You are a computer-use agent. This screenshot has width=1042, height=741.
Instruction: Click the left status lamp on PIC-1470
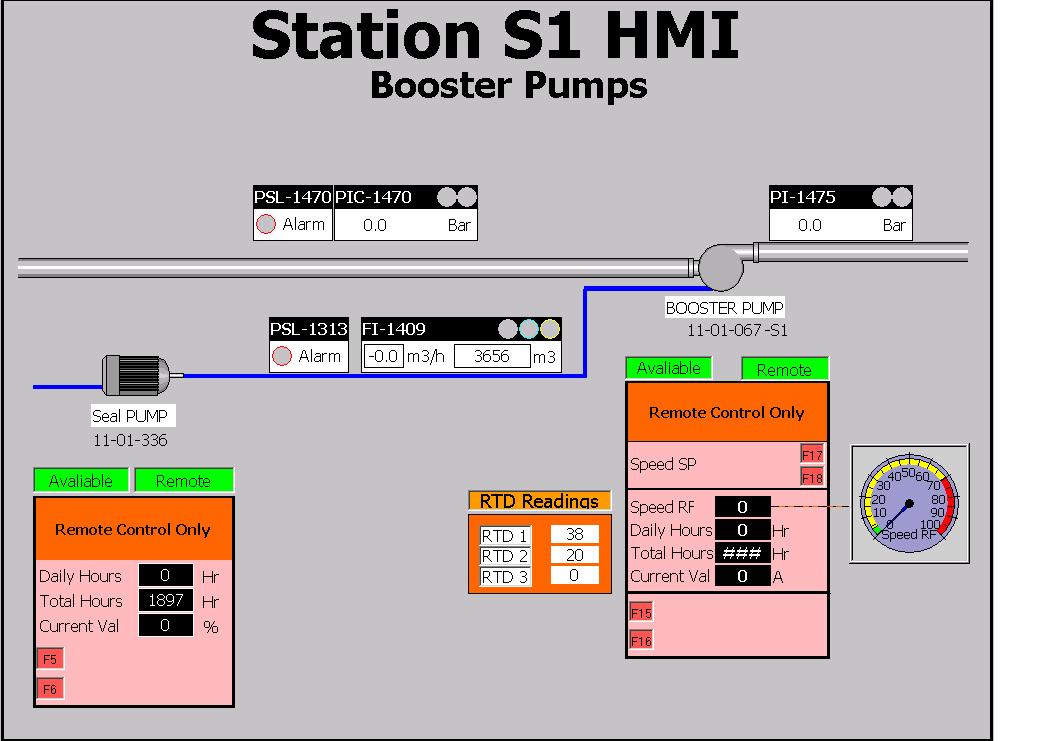(x=447, y=197)
